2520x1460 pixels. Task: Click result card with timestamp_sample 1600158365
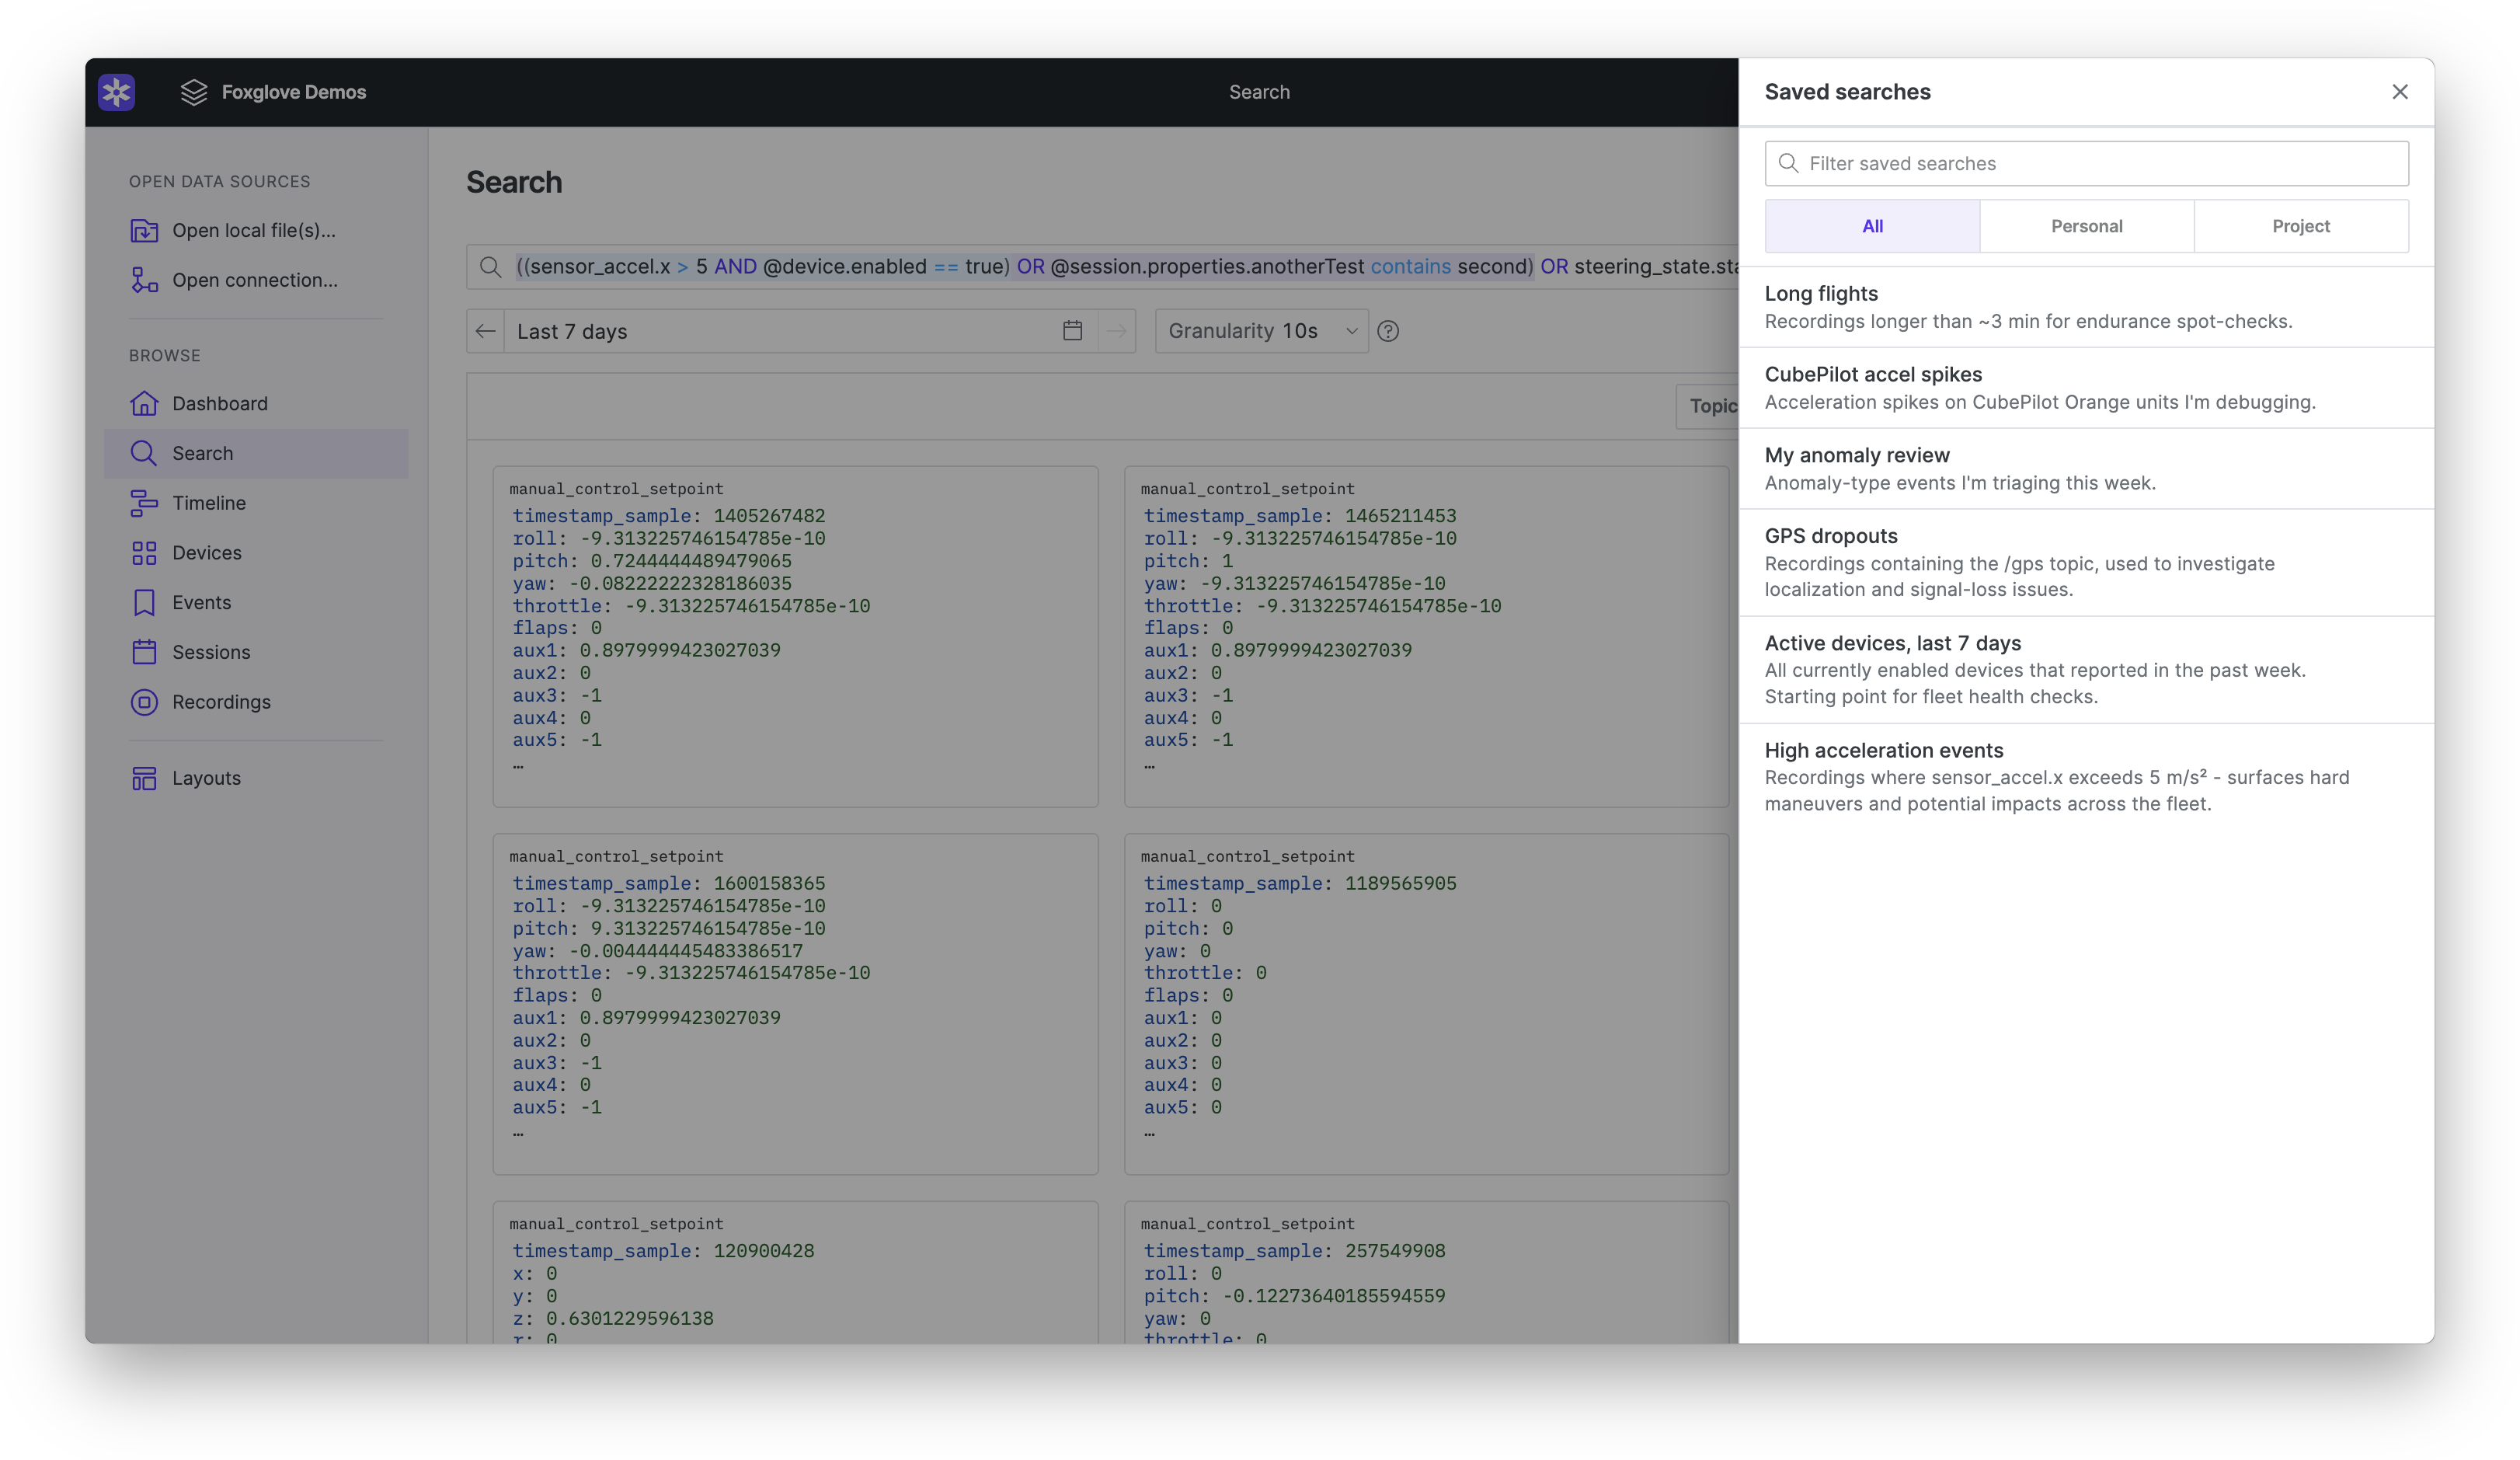[795, 1004]
